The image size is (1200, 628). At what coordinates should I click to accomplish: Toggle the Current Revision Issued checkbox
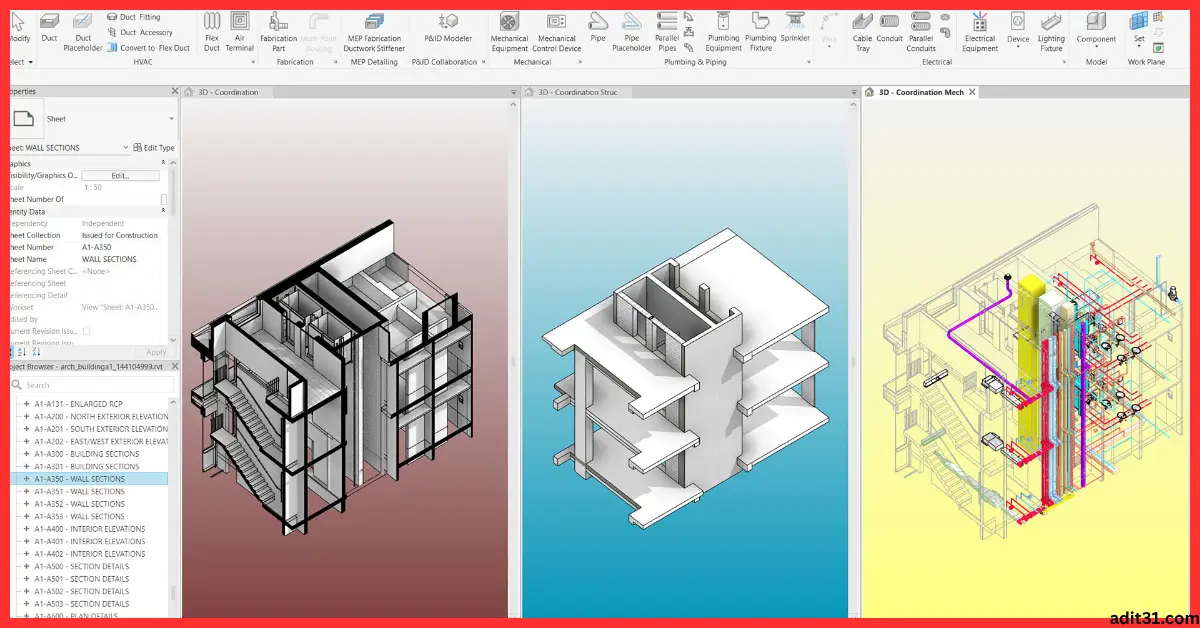click(86, 331)
